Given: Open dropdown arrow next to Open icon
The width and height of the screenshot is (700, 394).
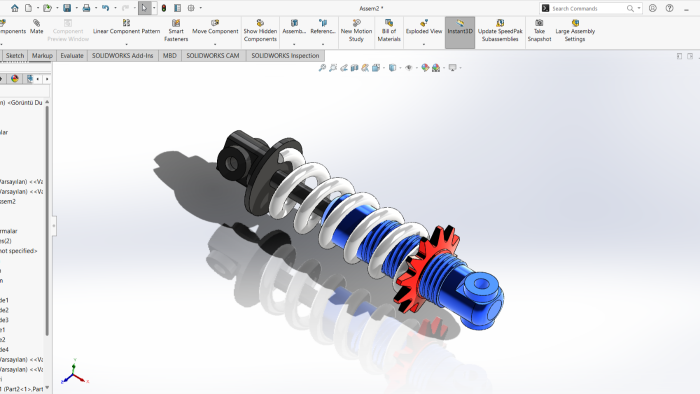Looking at the screenshot, I should 57,8.
